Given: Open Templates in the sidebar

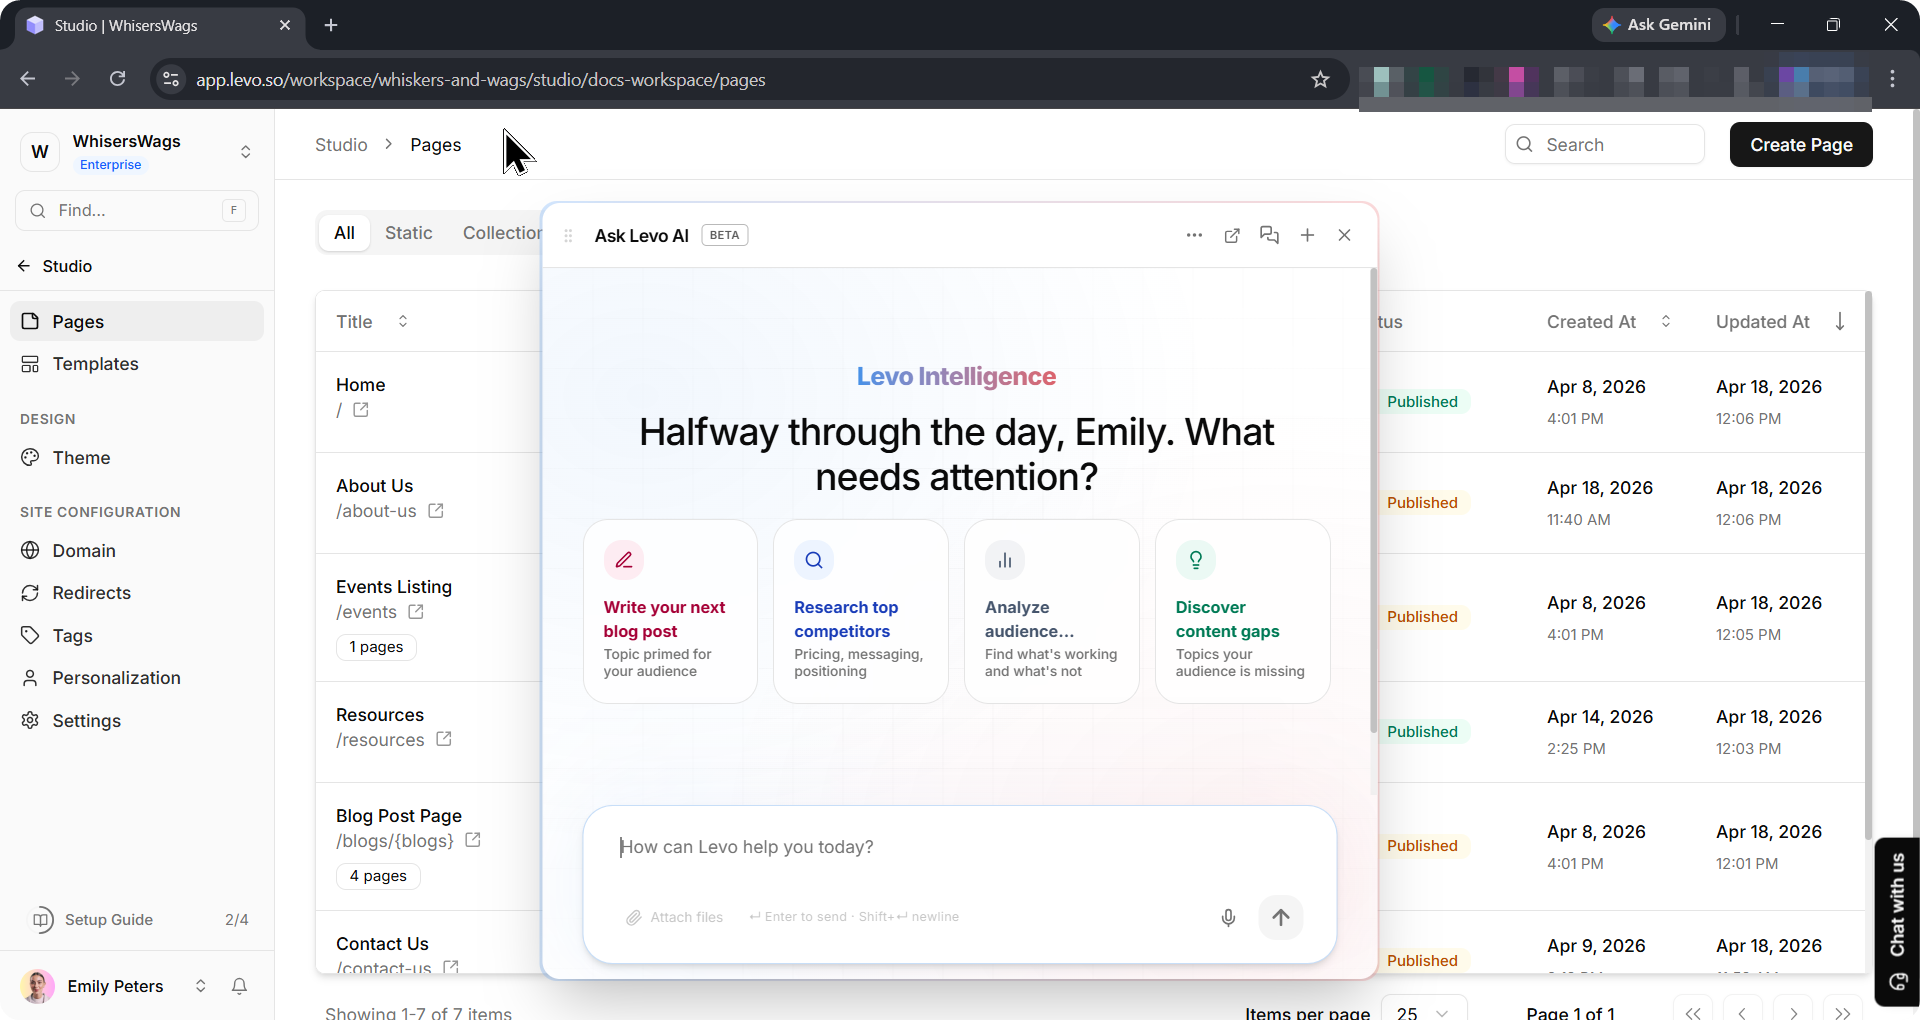Looking at the screenshot, I should 95,364.
